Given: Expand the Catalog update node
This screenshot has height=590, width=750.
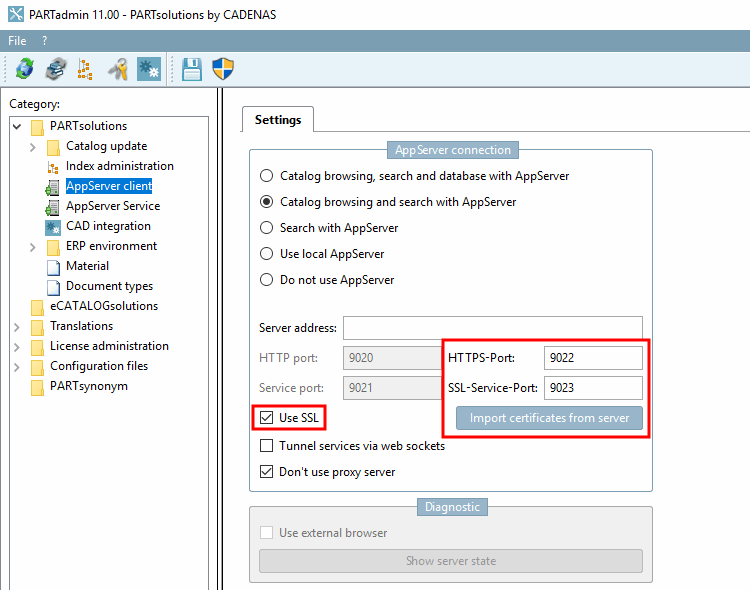Looking at the screenshot, I should click(x=33, y=147).
